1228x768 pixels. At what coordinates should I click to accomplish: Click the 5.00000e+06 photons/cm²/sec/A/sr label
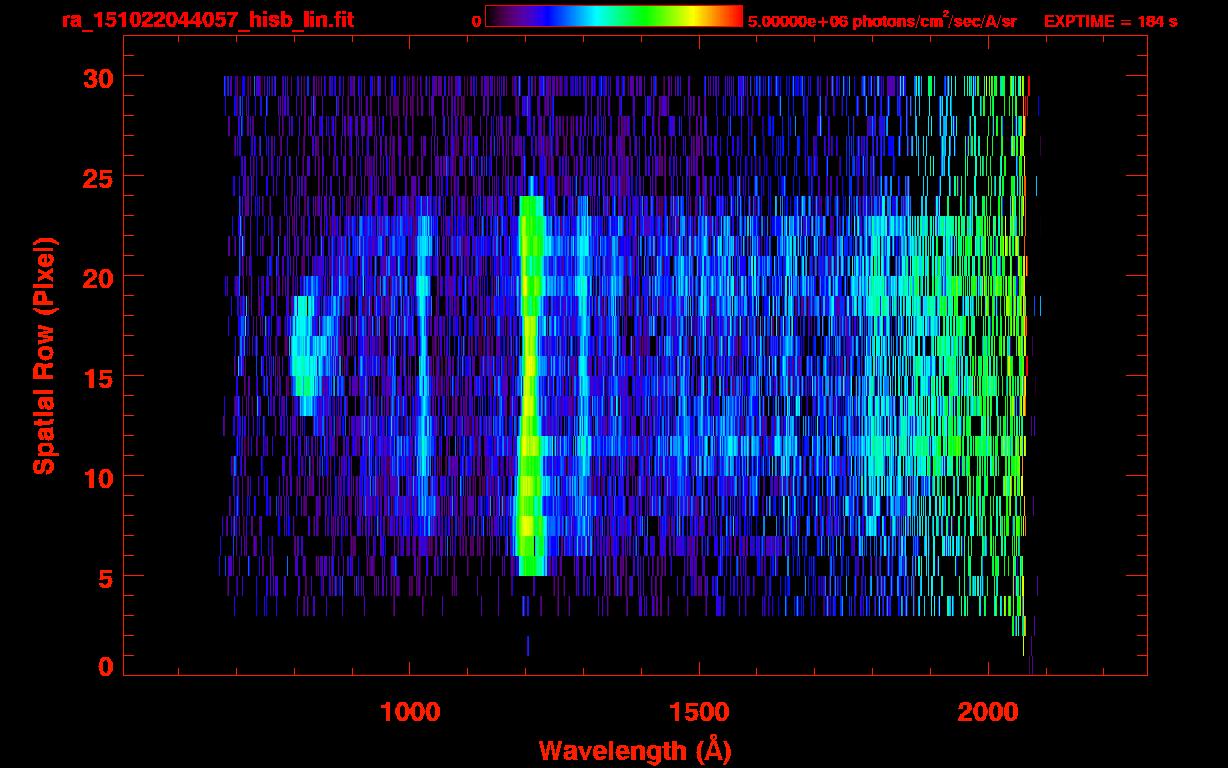(x=882, y=21)
